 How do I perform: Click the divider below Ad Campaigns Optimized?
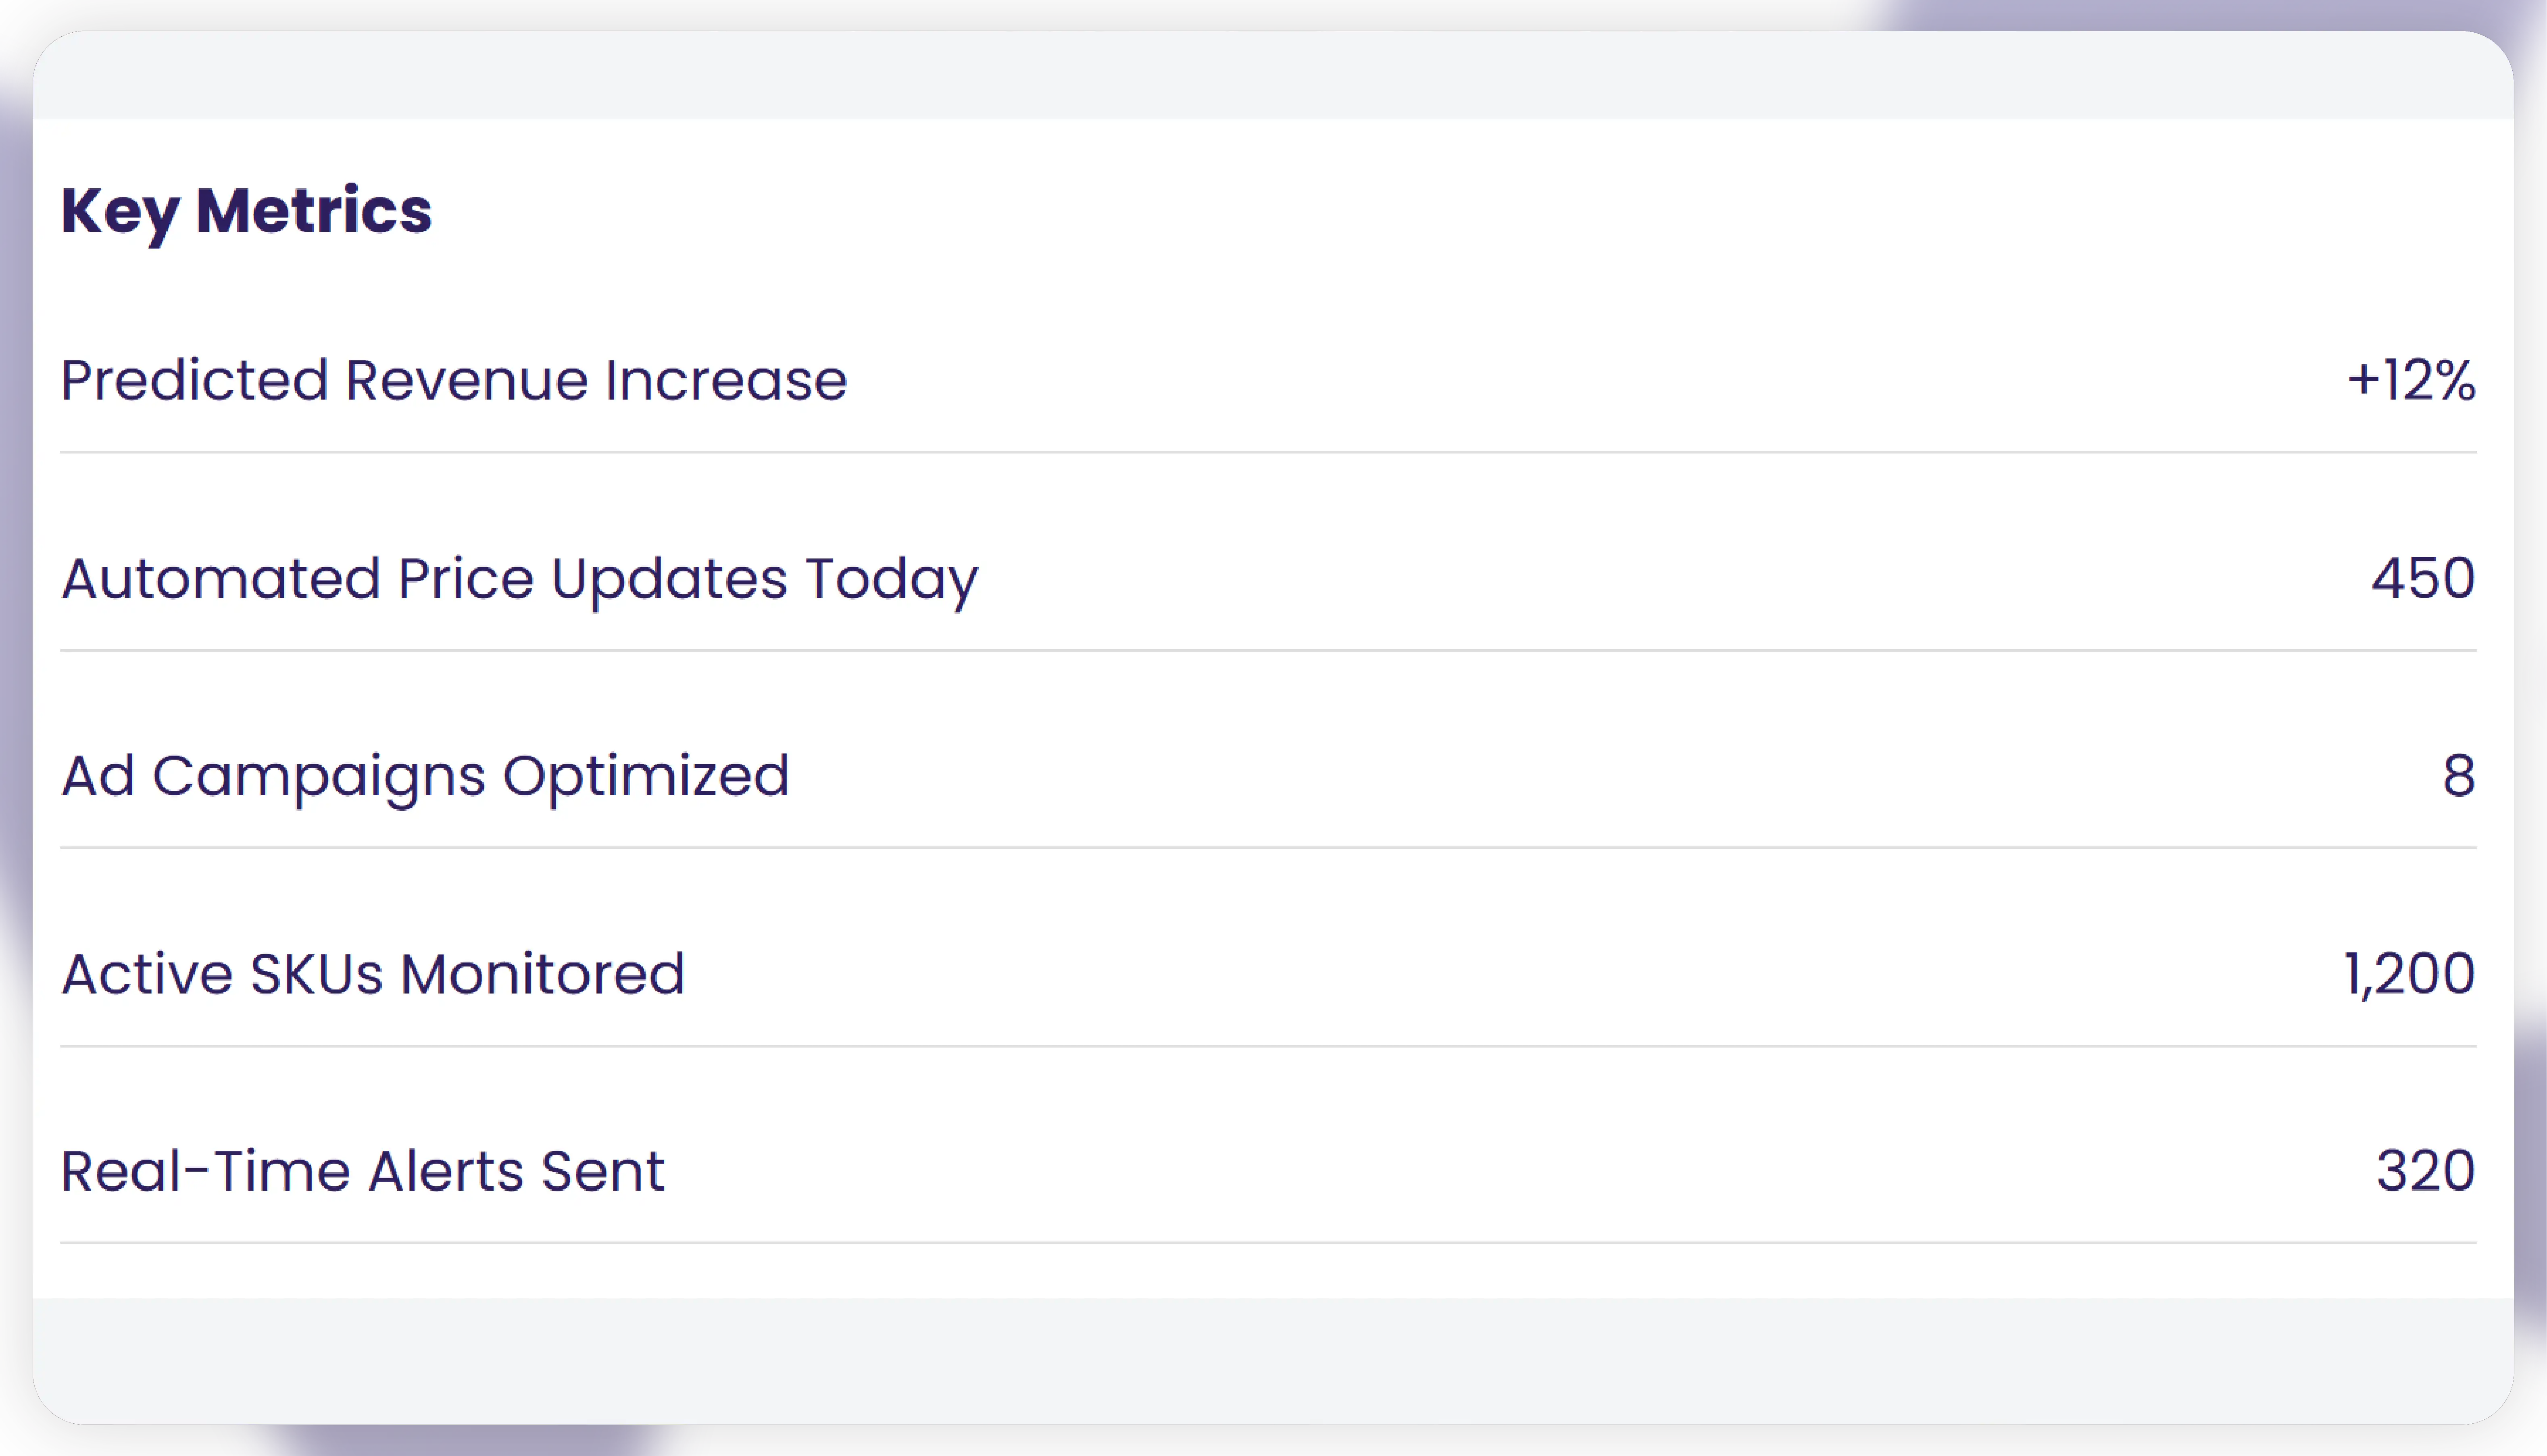[x=1268, y=848]
